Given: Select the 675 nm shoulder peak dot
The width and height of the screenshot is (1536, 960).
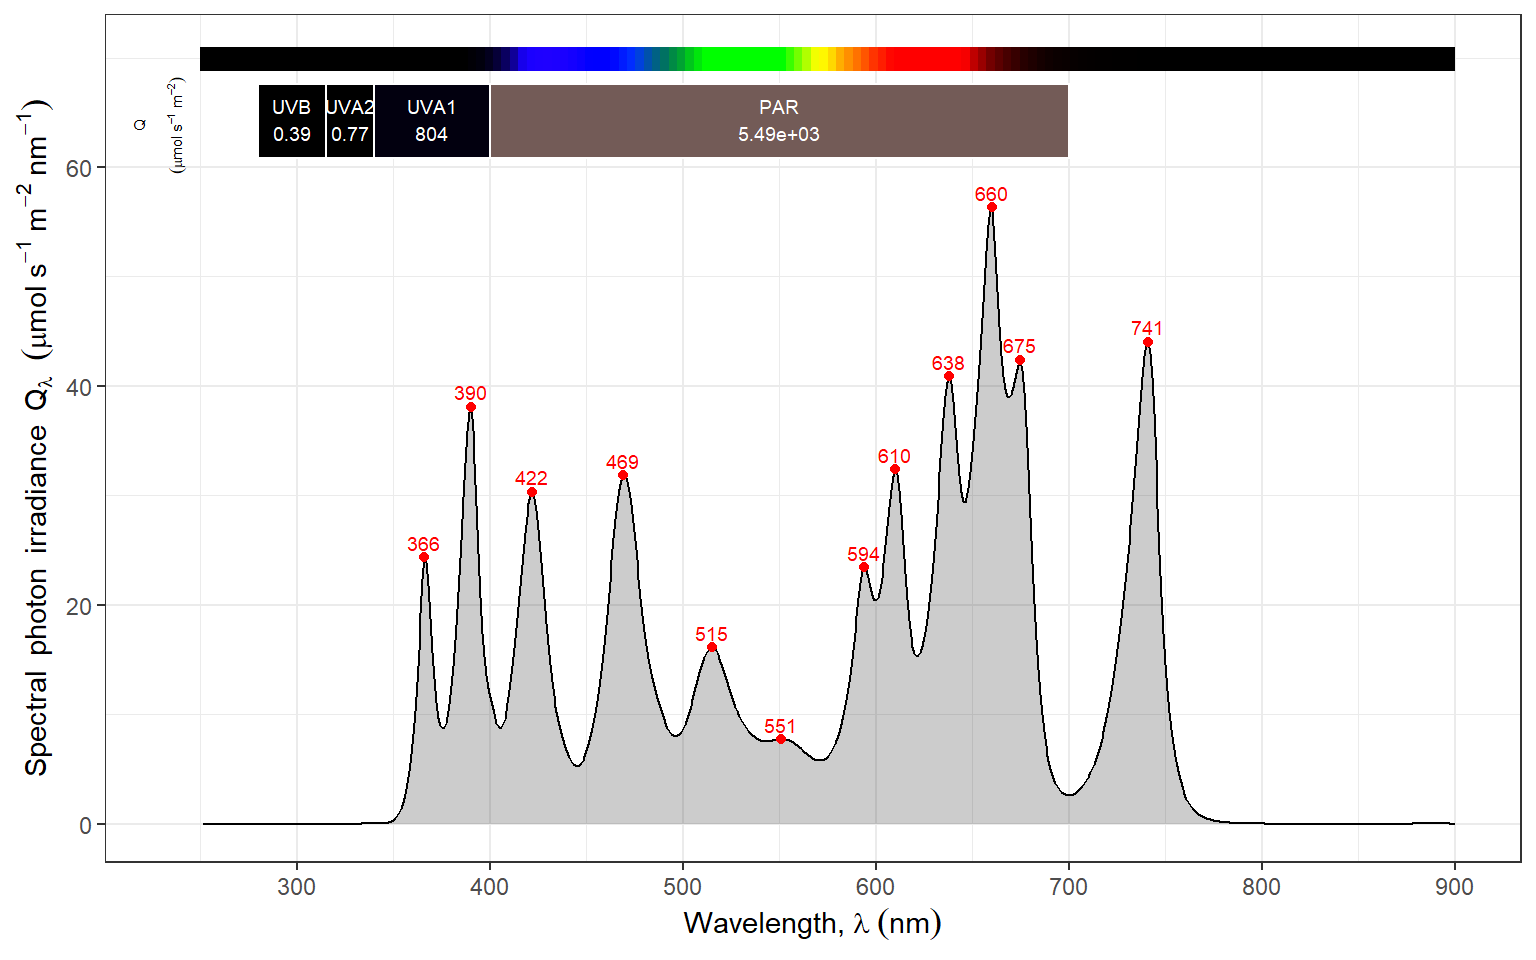Looking at the screenshot, I should (x=1019, y=360).
